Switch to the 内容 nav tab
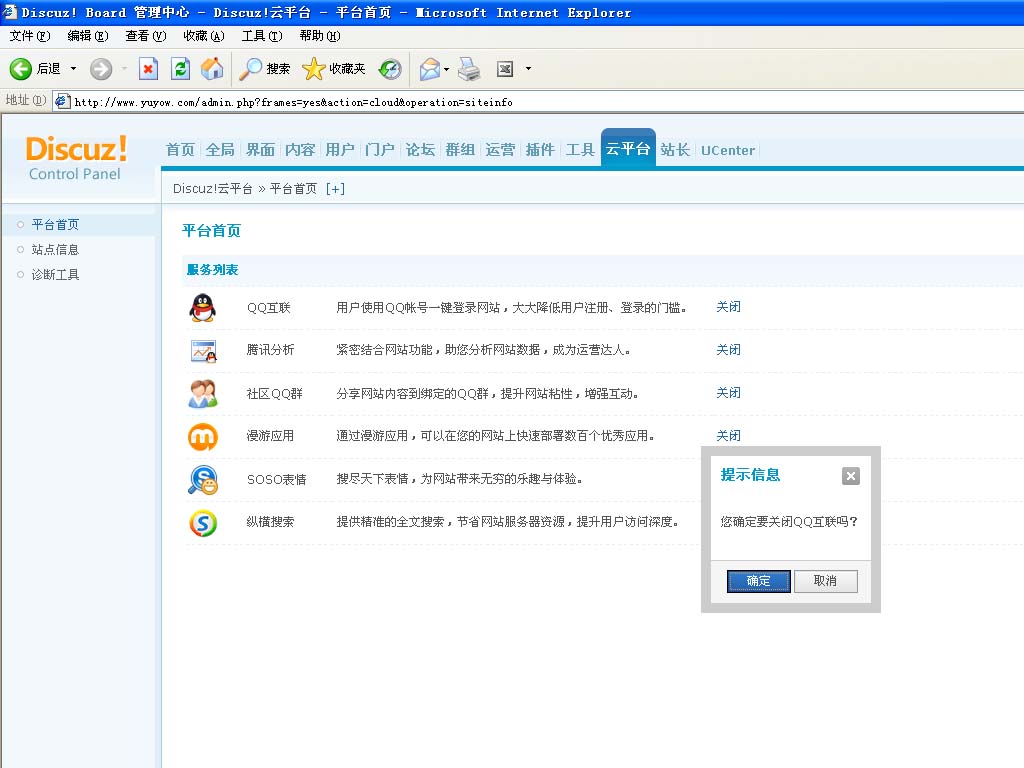 point(300,150)
